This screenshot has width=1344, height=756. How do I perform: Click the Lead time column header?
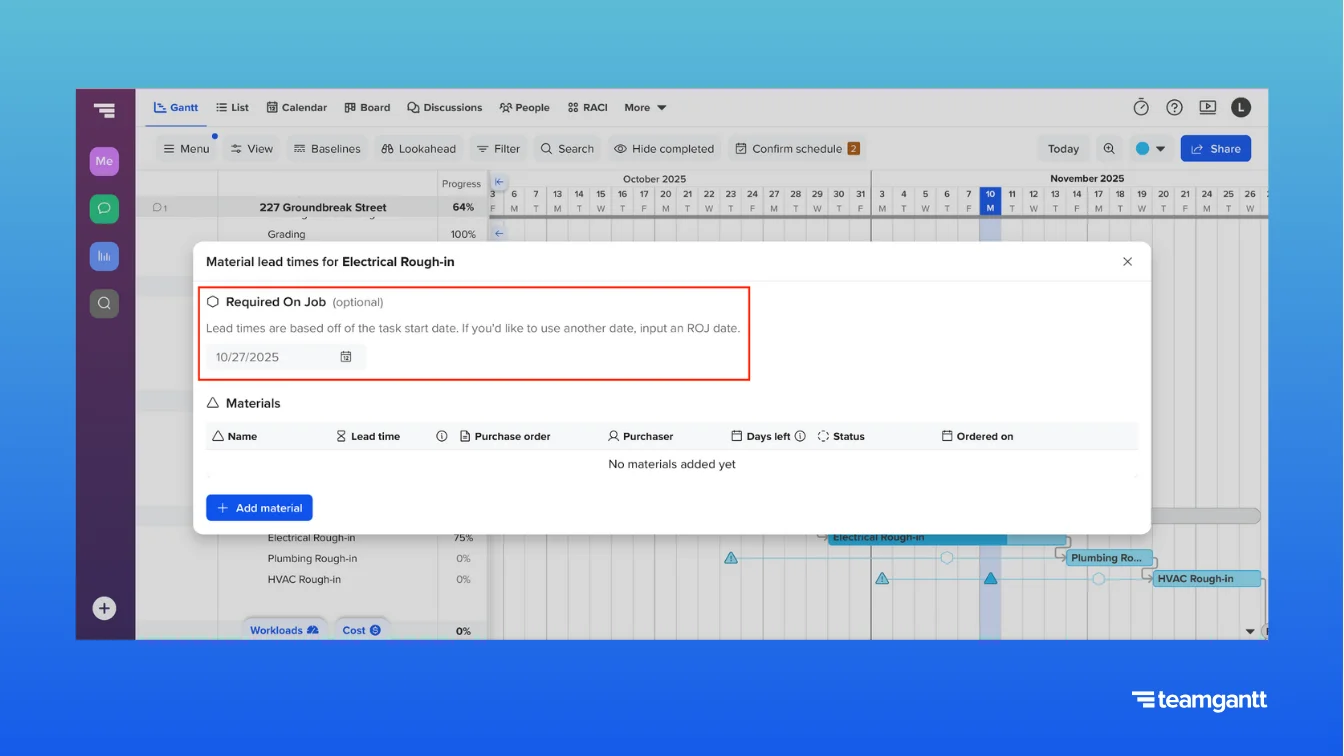coord(367,436)
